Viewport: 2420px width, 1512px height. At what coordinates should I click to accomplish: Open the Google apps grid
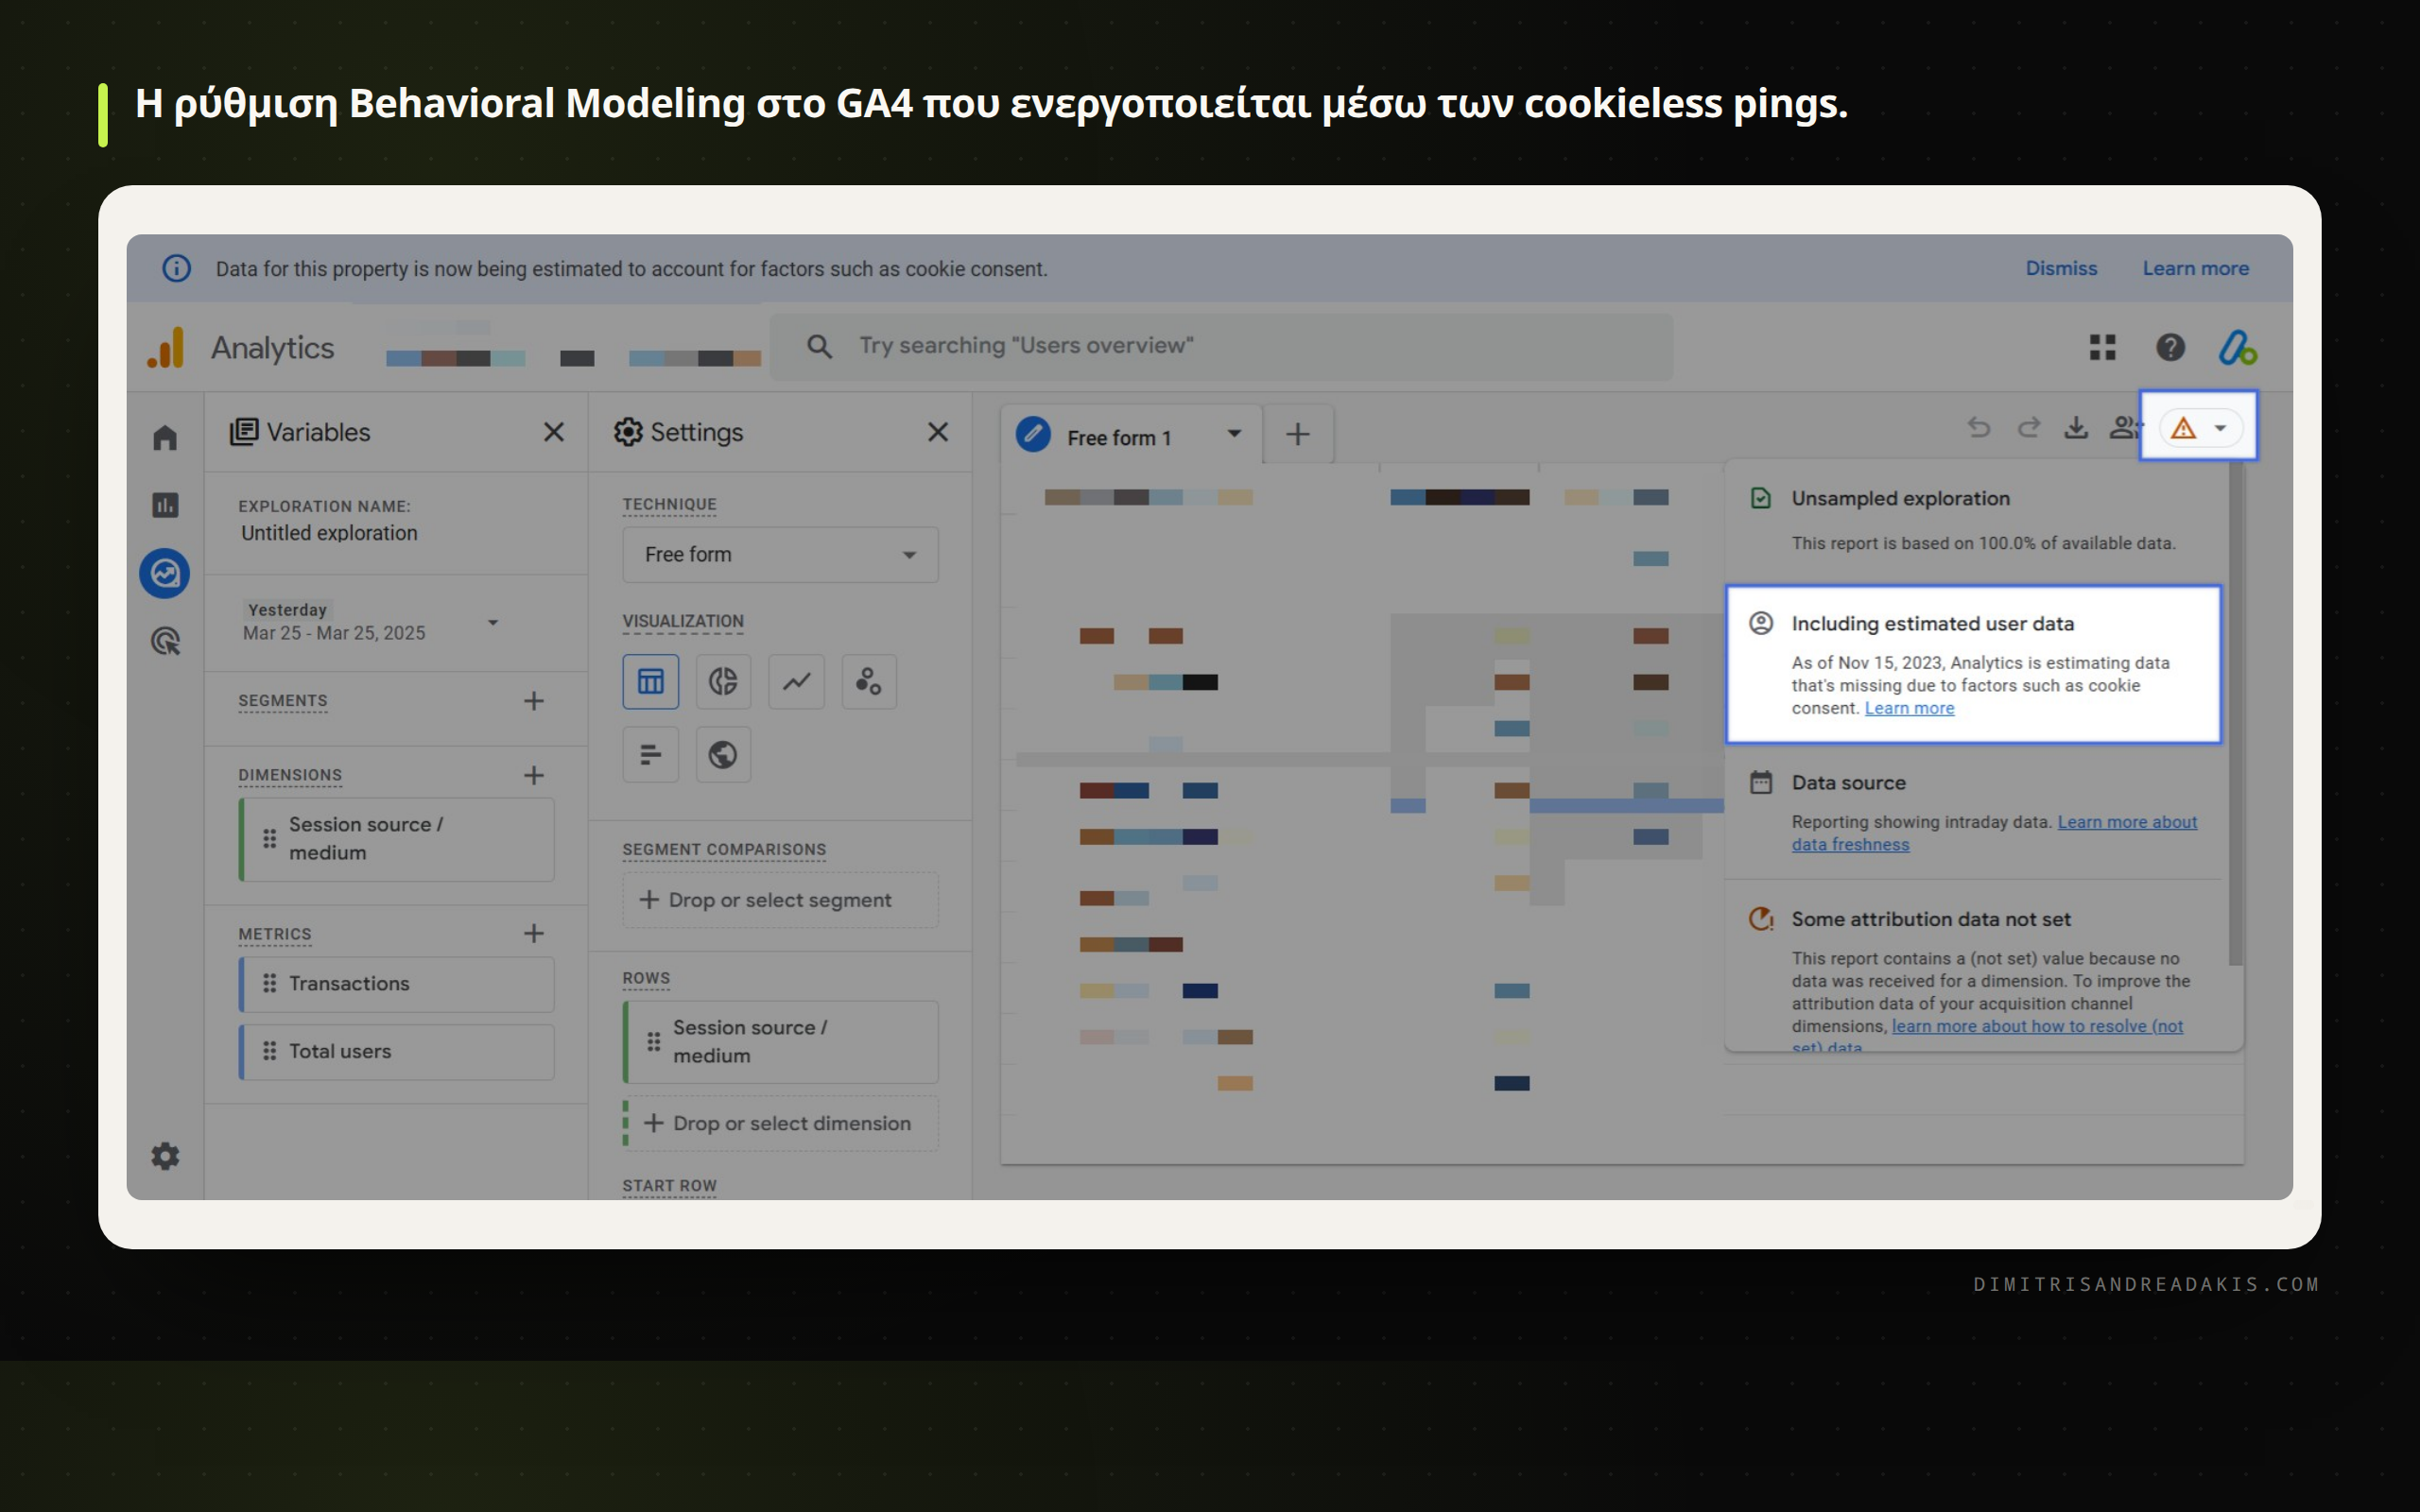2103,347
